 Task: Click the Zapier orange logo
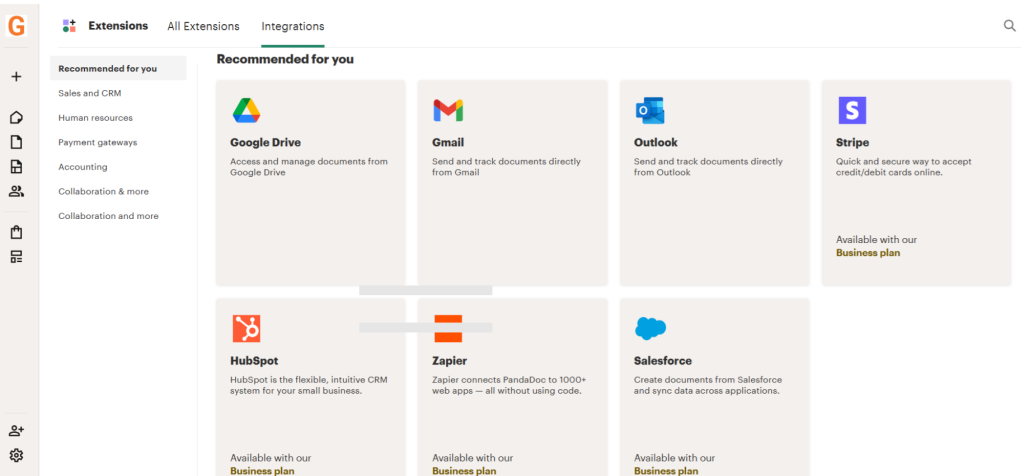pyautogui.click(x=448, y=328)
